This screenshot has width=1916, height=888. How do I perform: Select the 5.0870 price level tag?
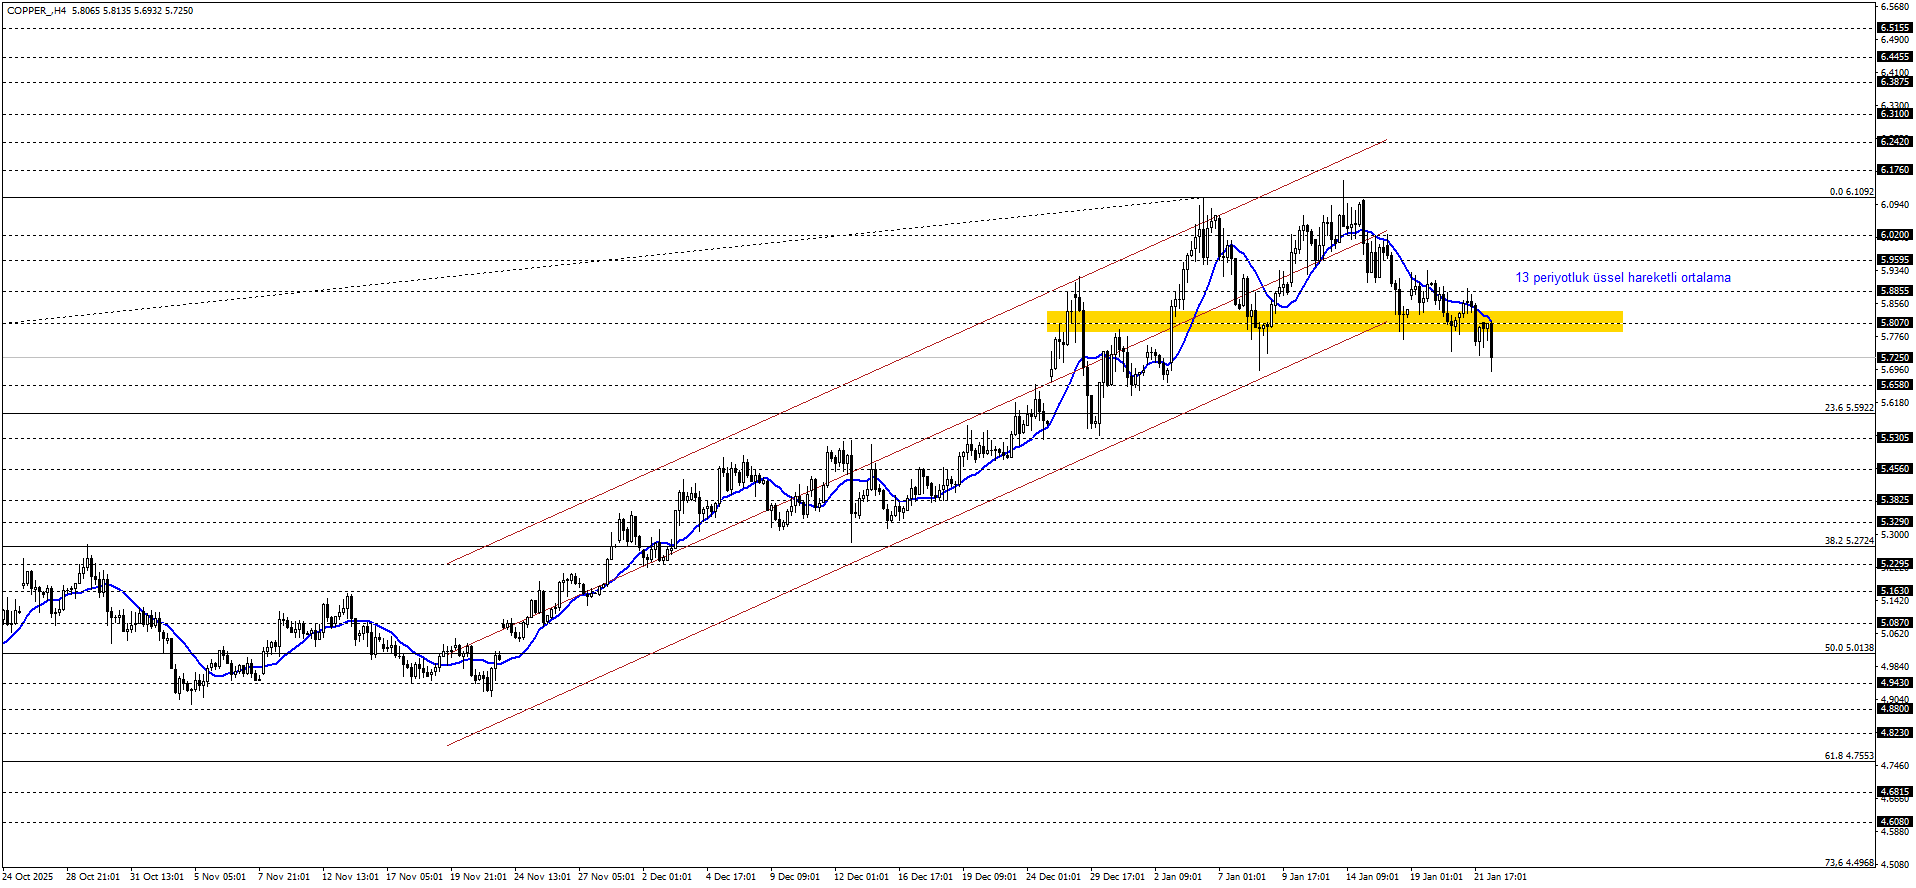[1895, 623]
